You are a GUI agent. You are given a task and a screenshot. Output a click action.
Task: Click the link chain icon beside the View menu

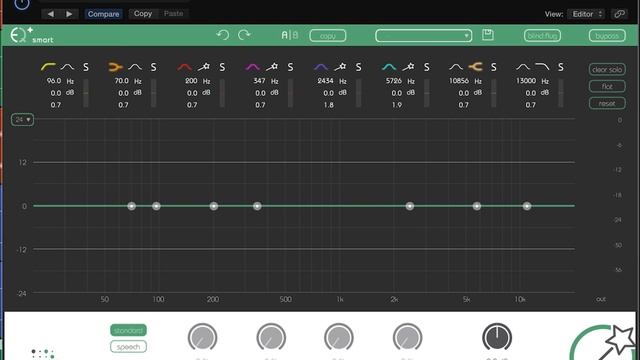pos(620,14)
